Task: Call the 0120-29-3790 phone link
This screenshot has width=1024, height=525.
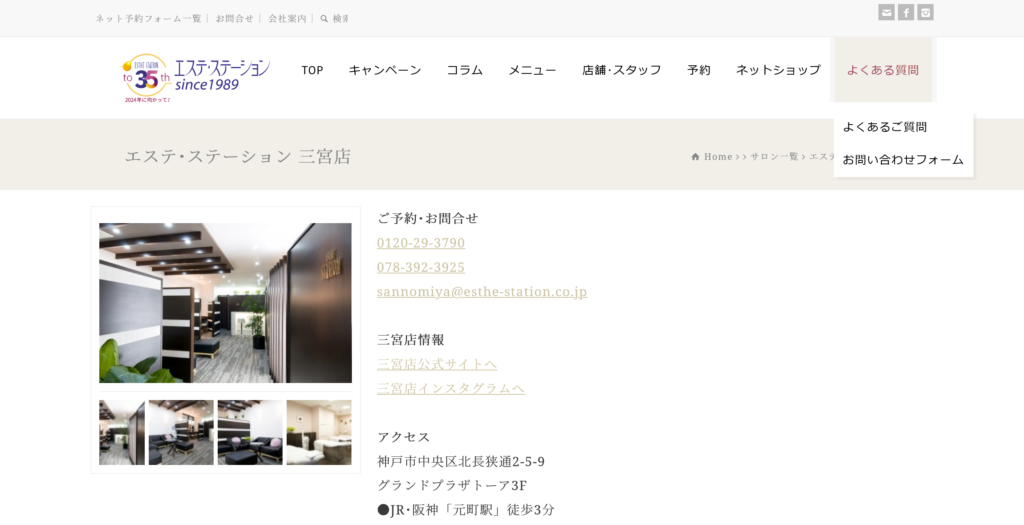Action: (x=421, y=243)
